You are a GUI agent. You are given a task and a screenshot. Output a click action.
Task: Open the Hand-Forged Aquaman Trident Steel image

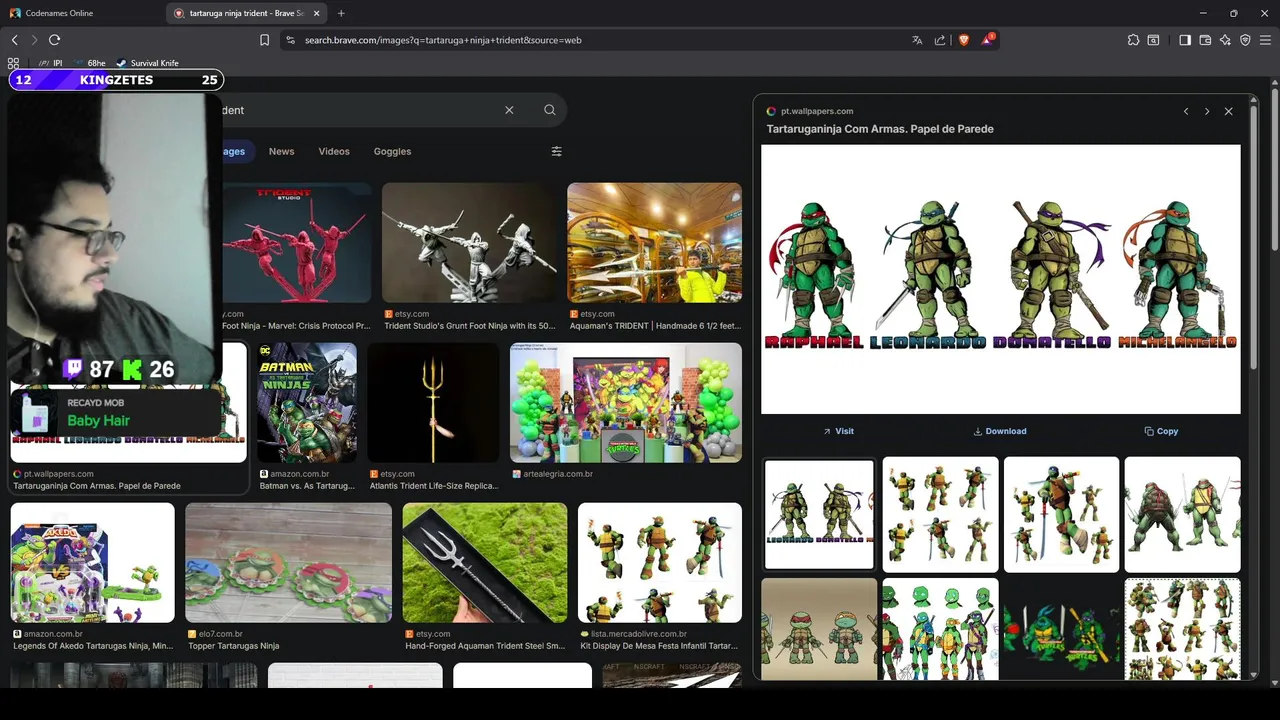pyautogui.click(x=485, y=563)
